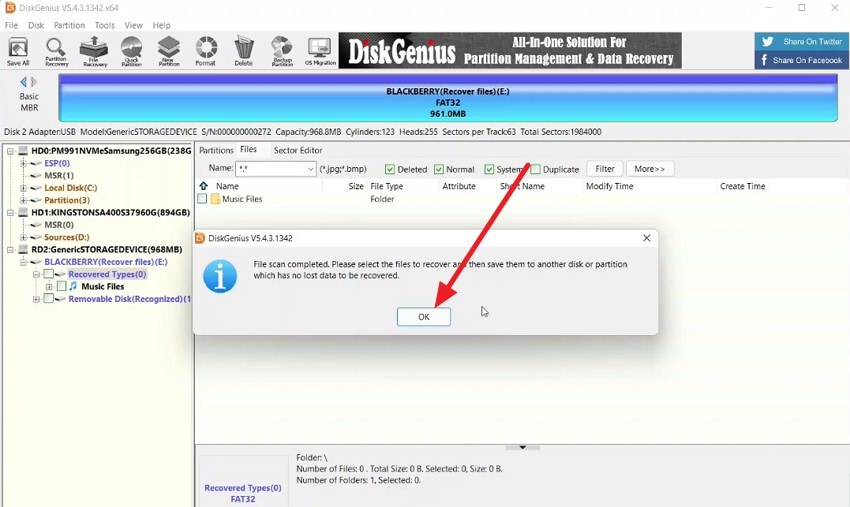Select the Quick Partition icon
Viewport: 850px width, 507px height.
(131, 52)
